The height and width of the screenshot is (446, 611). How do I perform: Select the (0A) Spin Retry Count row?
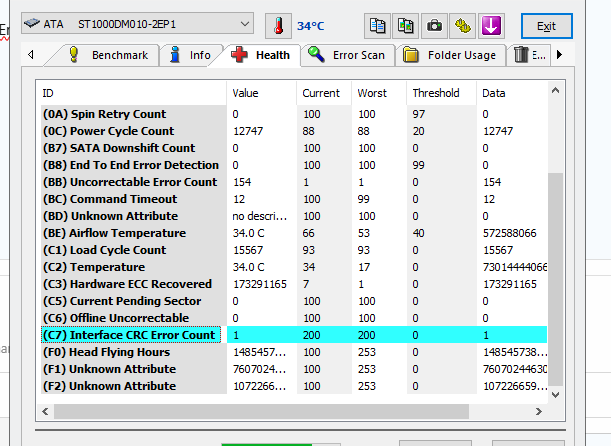pyautogui.click(x=294, y=114)
